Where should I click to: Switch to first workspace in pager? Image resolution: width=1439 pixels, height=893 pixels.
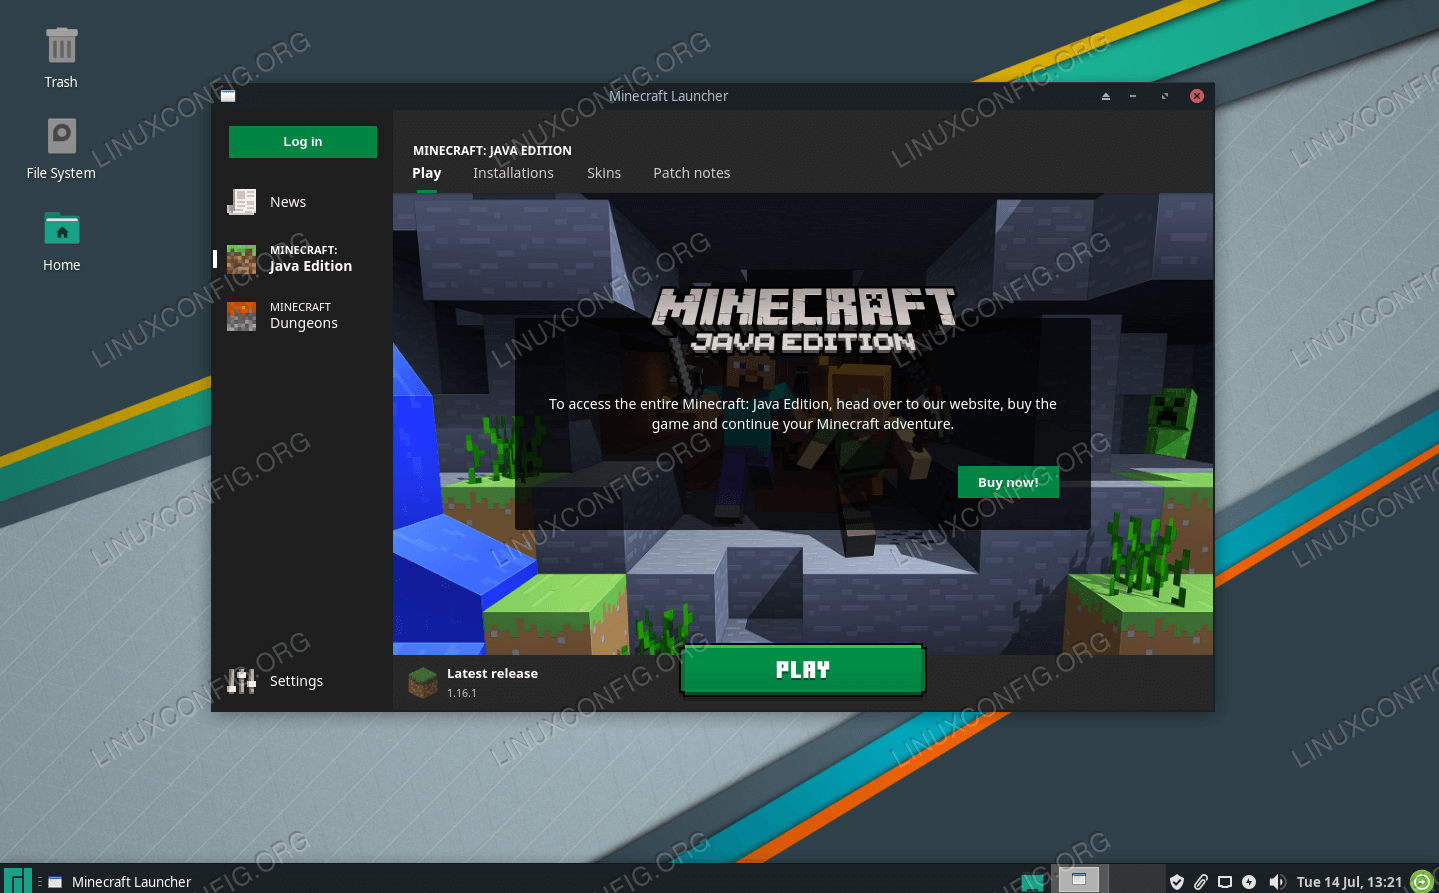pos(1079,879)
